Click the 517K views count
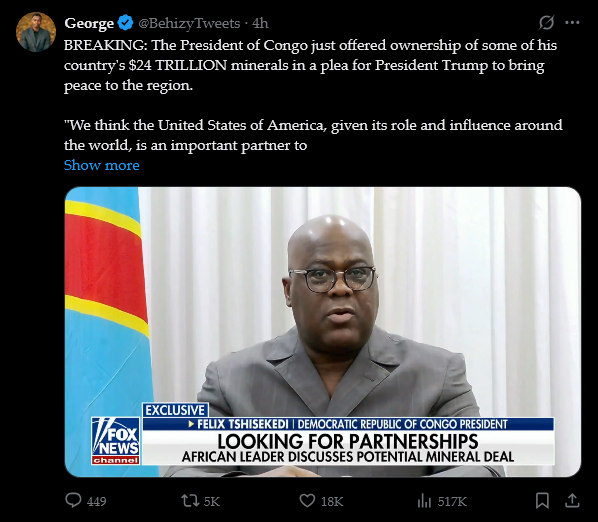 [452, 501]
